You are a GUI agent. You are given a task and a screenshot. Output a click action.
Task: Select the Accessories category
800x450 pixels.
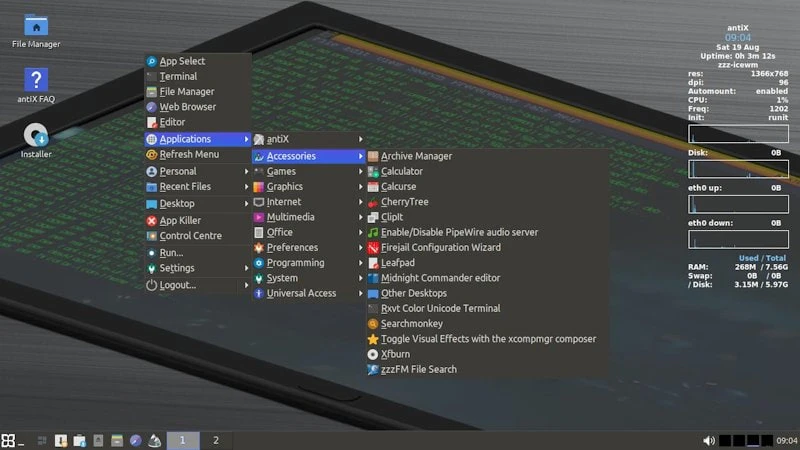(309, 156)
